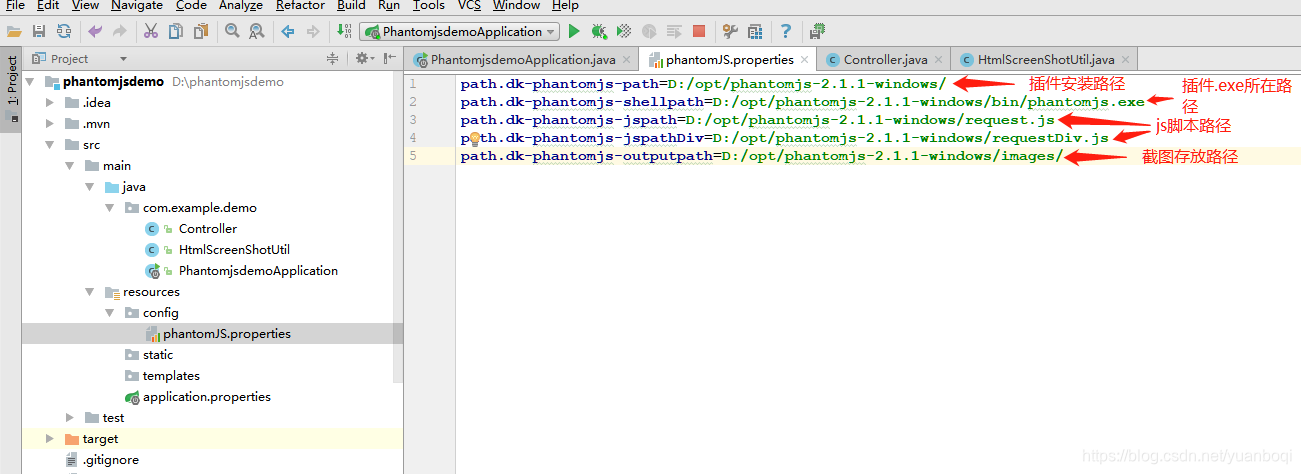
Task: Click the Help question mark icon
Action: [786, 32]
